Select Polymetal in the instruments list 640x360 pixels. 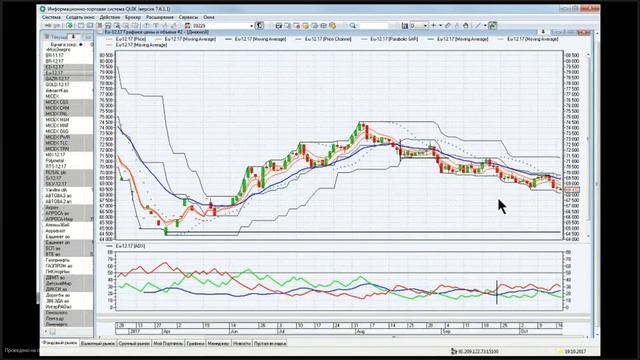[68, 161]
